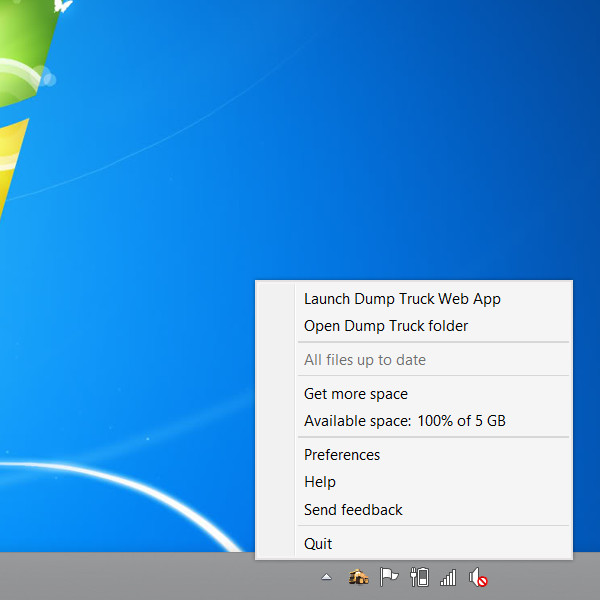Open Action Center flag icon
The image size is (600, 600).
coord(388,577)
